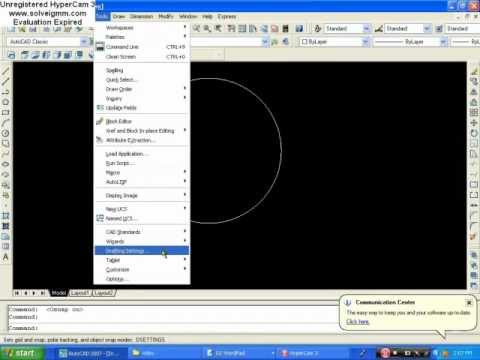Select the Mirror tool

tap(474, 92)
